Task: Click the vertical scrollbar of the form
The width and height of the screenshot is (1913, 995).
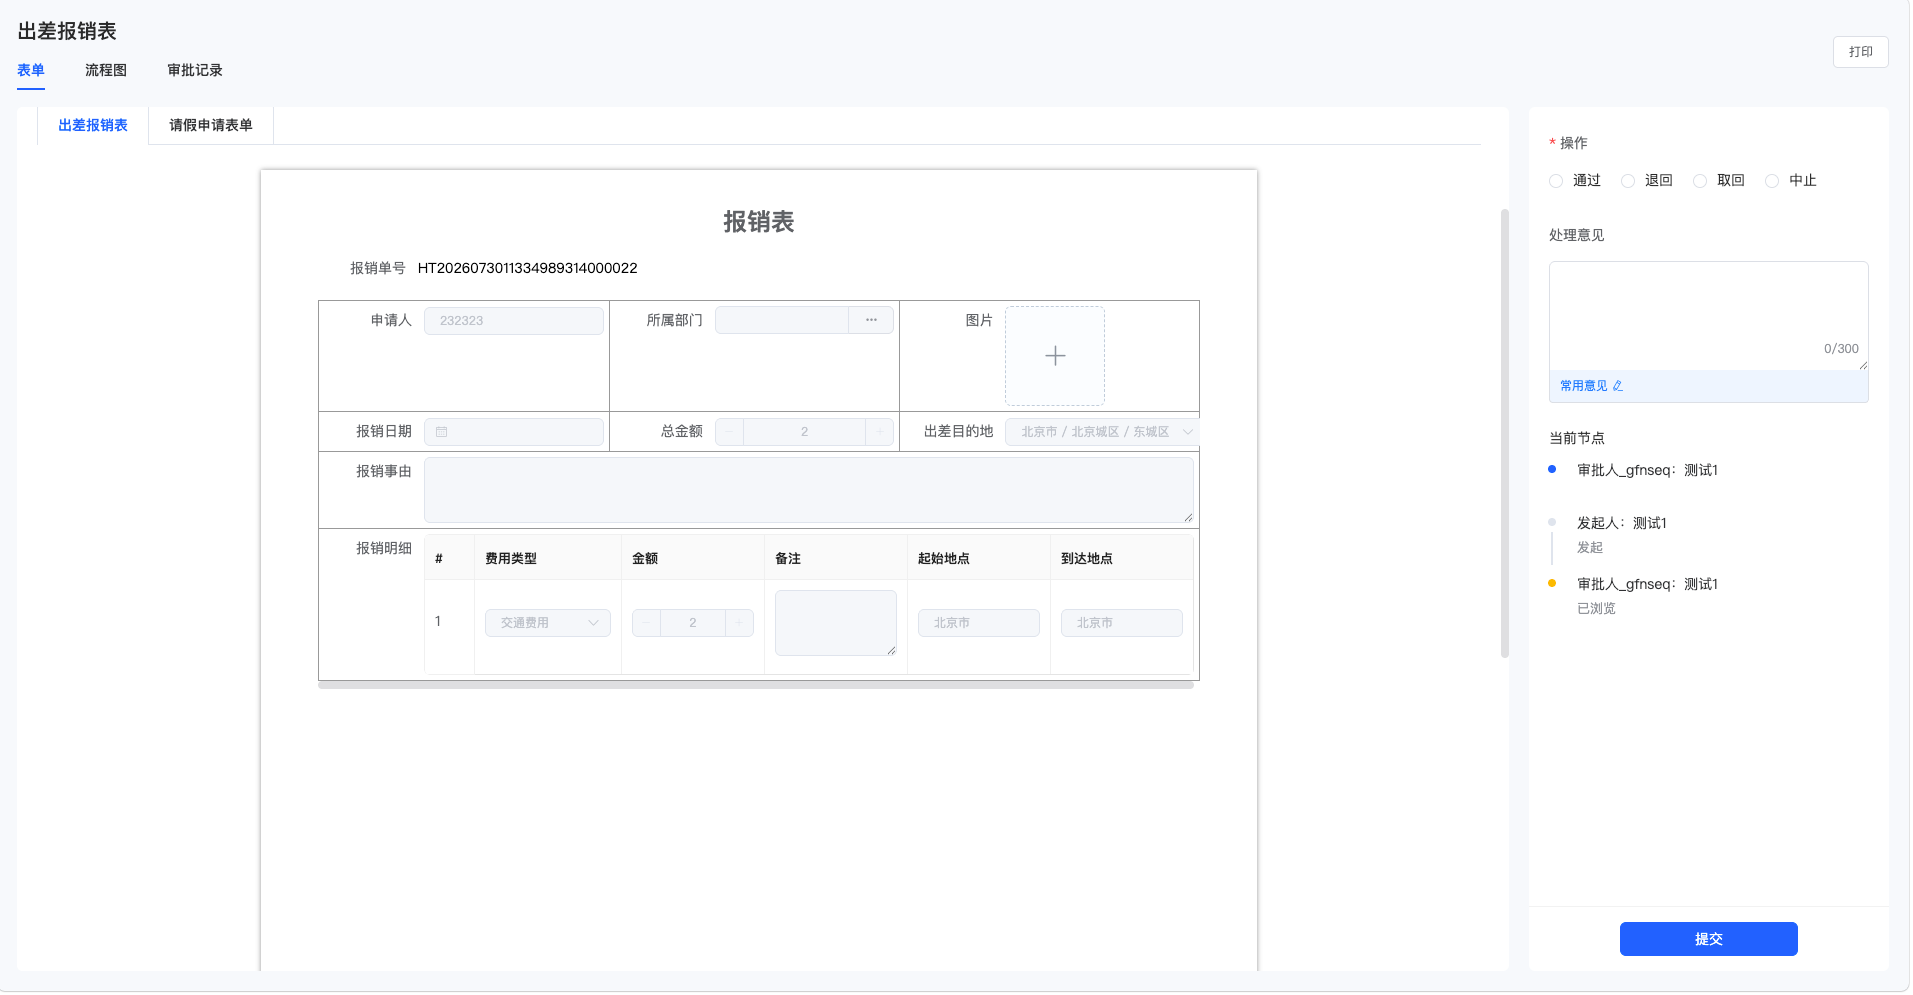Action: tap(1504, 432)
